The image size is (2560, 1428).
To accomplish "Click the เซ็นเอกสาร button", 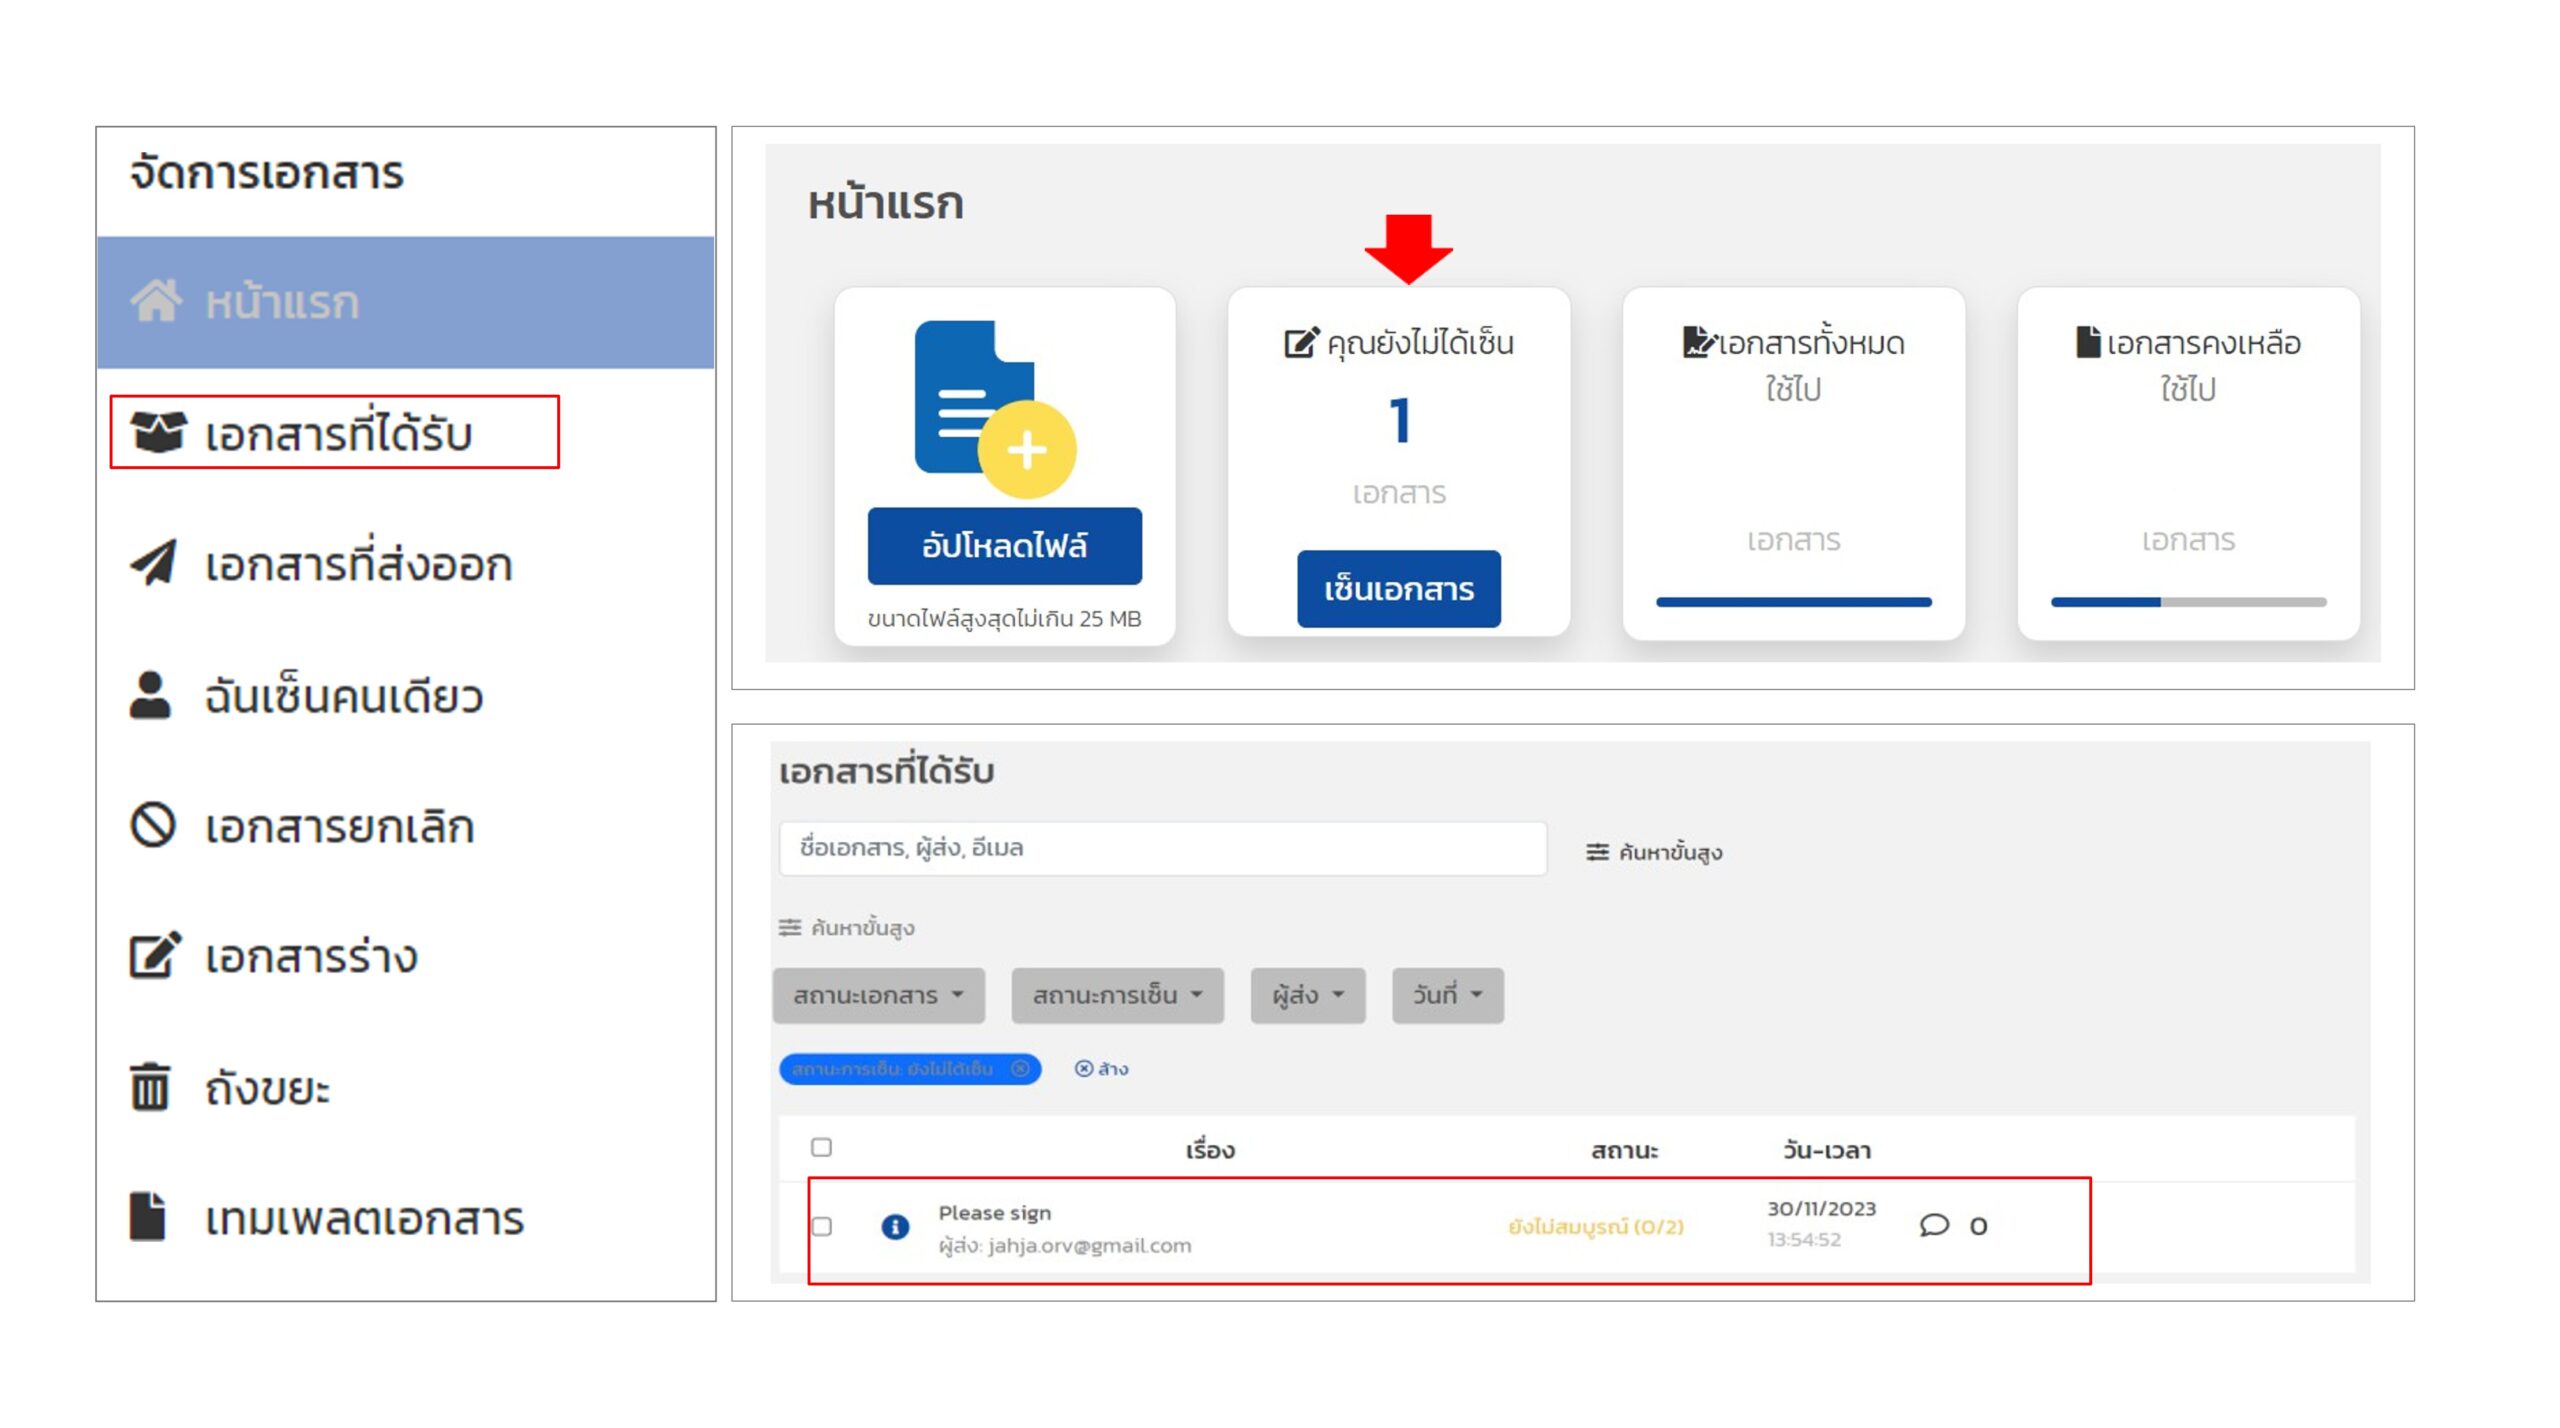I will click(x=1398, y=590).
